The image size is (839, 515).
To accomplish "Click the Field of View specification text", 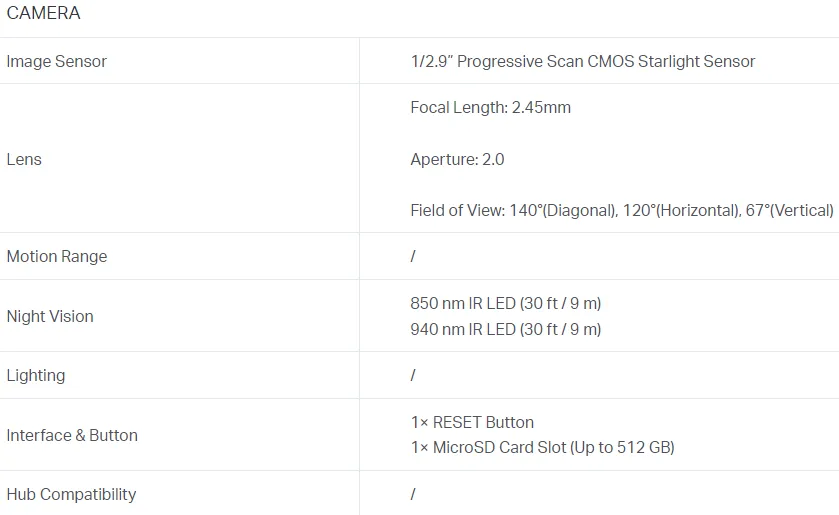I will (x=622, y=210).
